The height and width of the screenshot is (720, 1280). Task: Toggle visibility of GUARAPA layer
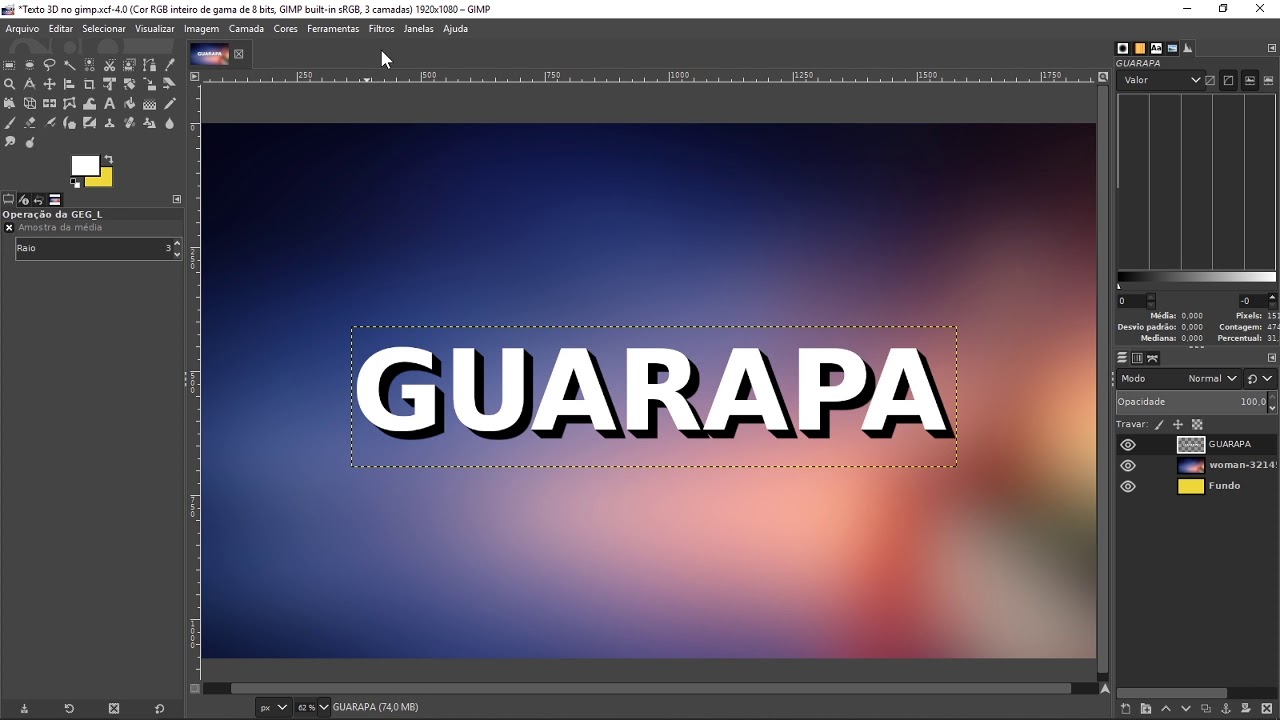(1128, 445)
